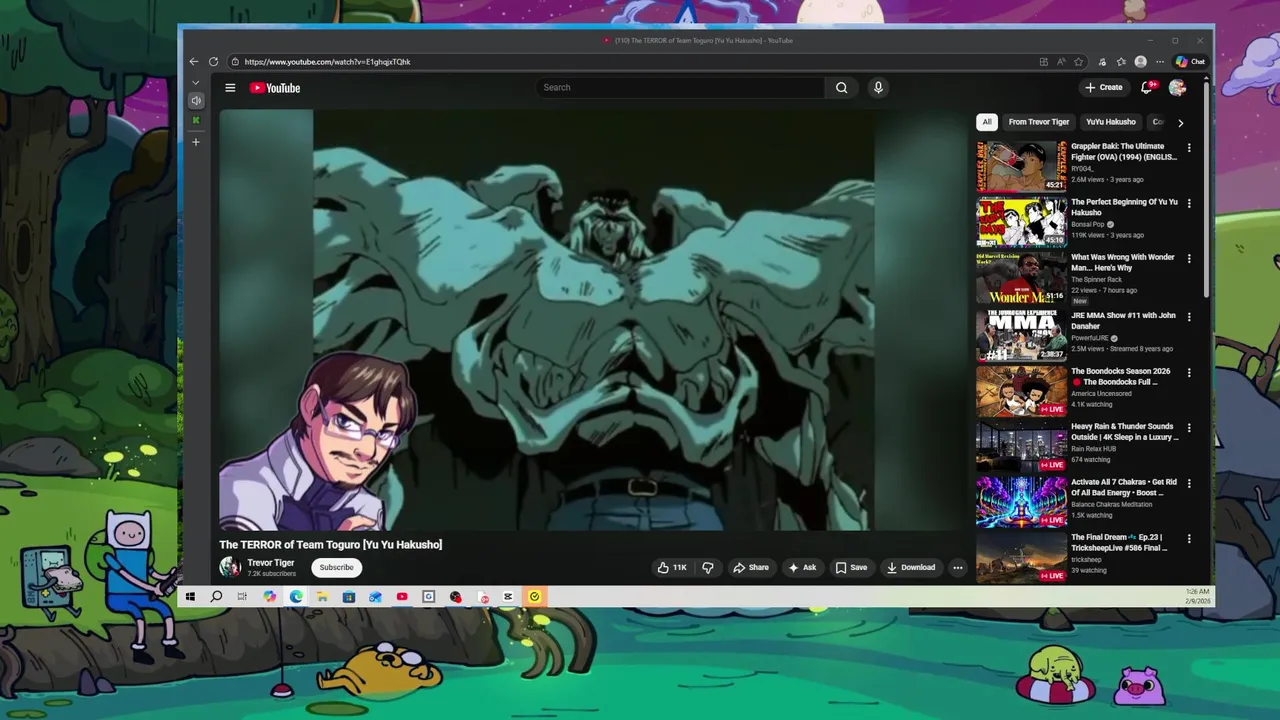The width and height of the screenshot is (1280, 720).
Task: Like the video with thumbs up 11K
Action: tap(671, 567)
